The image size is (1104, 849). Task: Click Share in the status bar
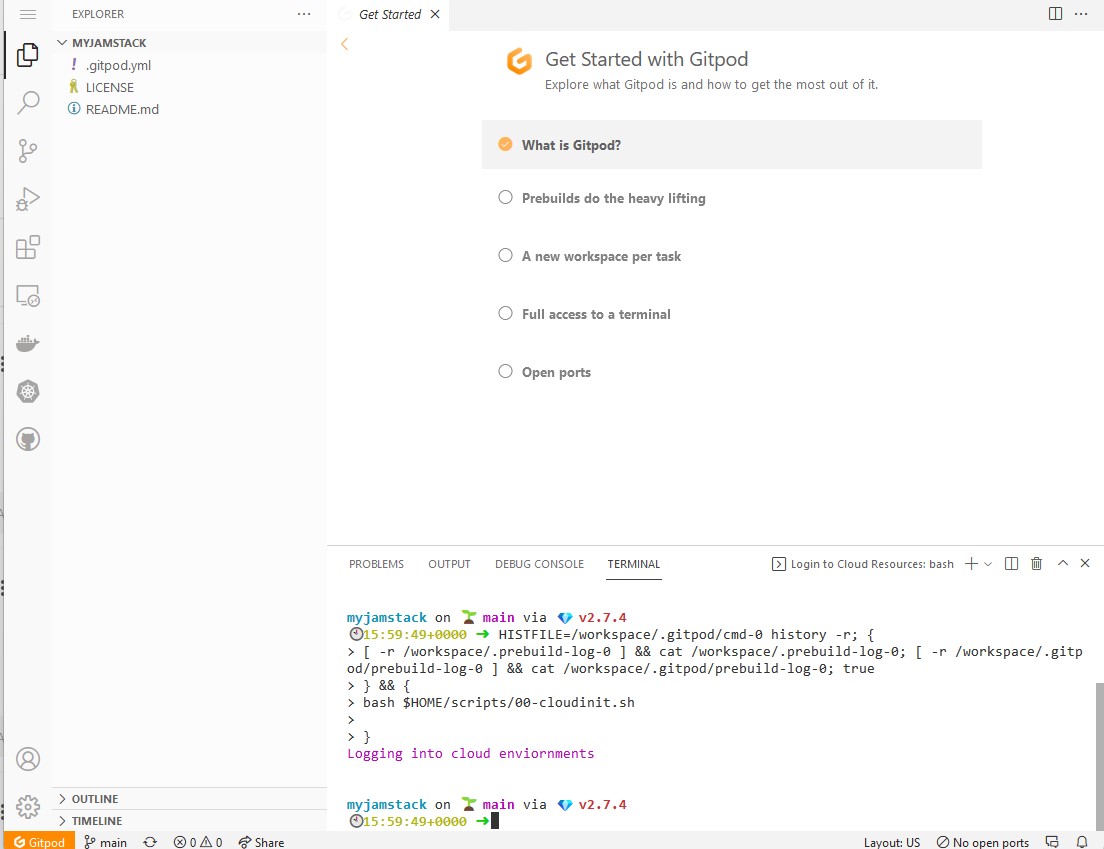[261, 842]
